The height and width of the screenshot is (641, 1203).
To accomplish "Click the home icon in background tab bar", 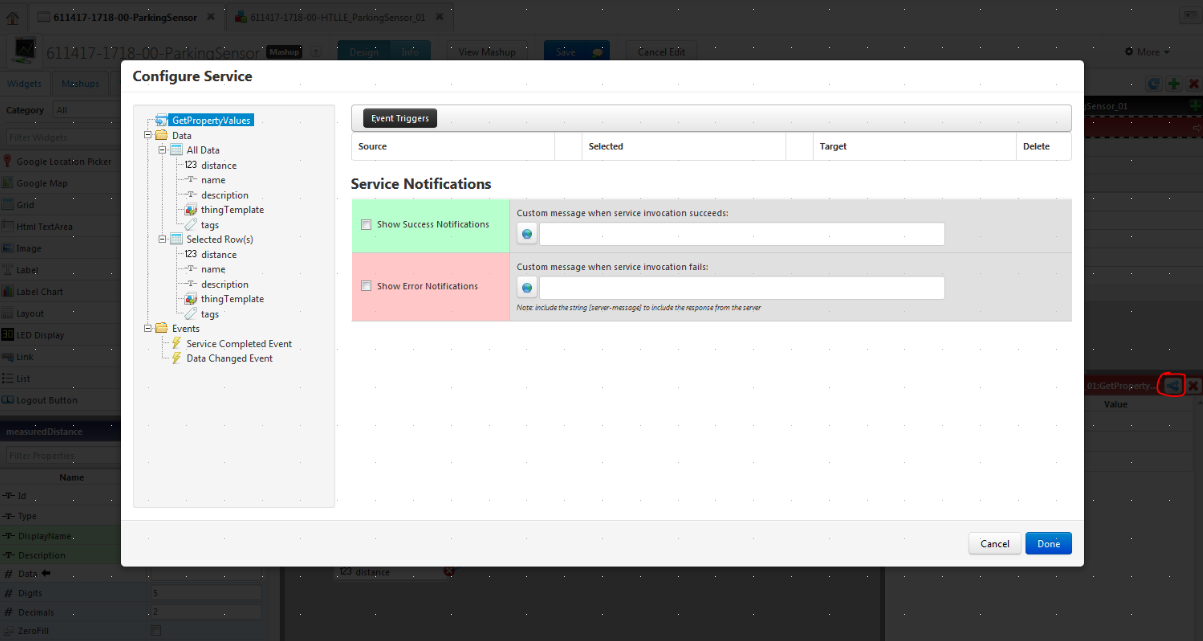I will tap(12, 17).
